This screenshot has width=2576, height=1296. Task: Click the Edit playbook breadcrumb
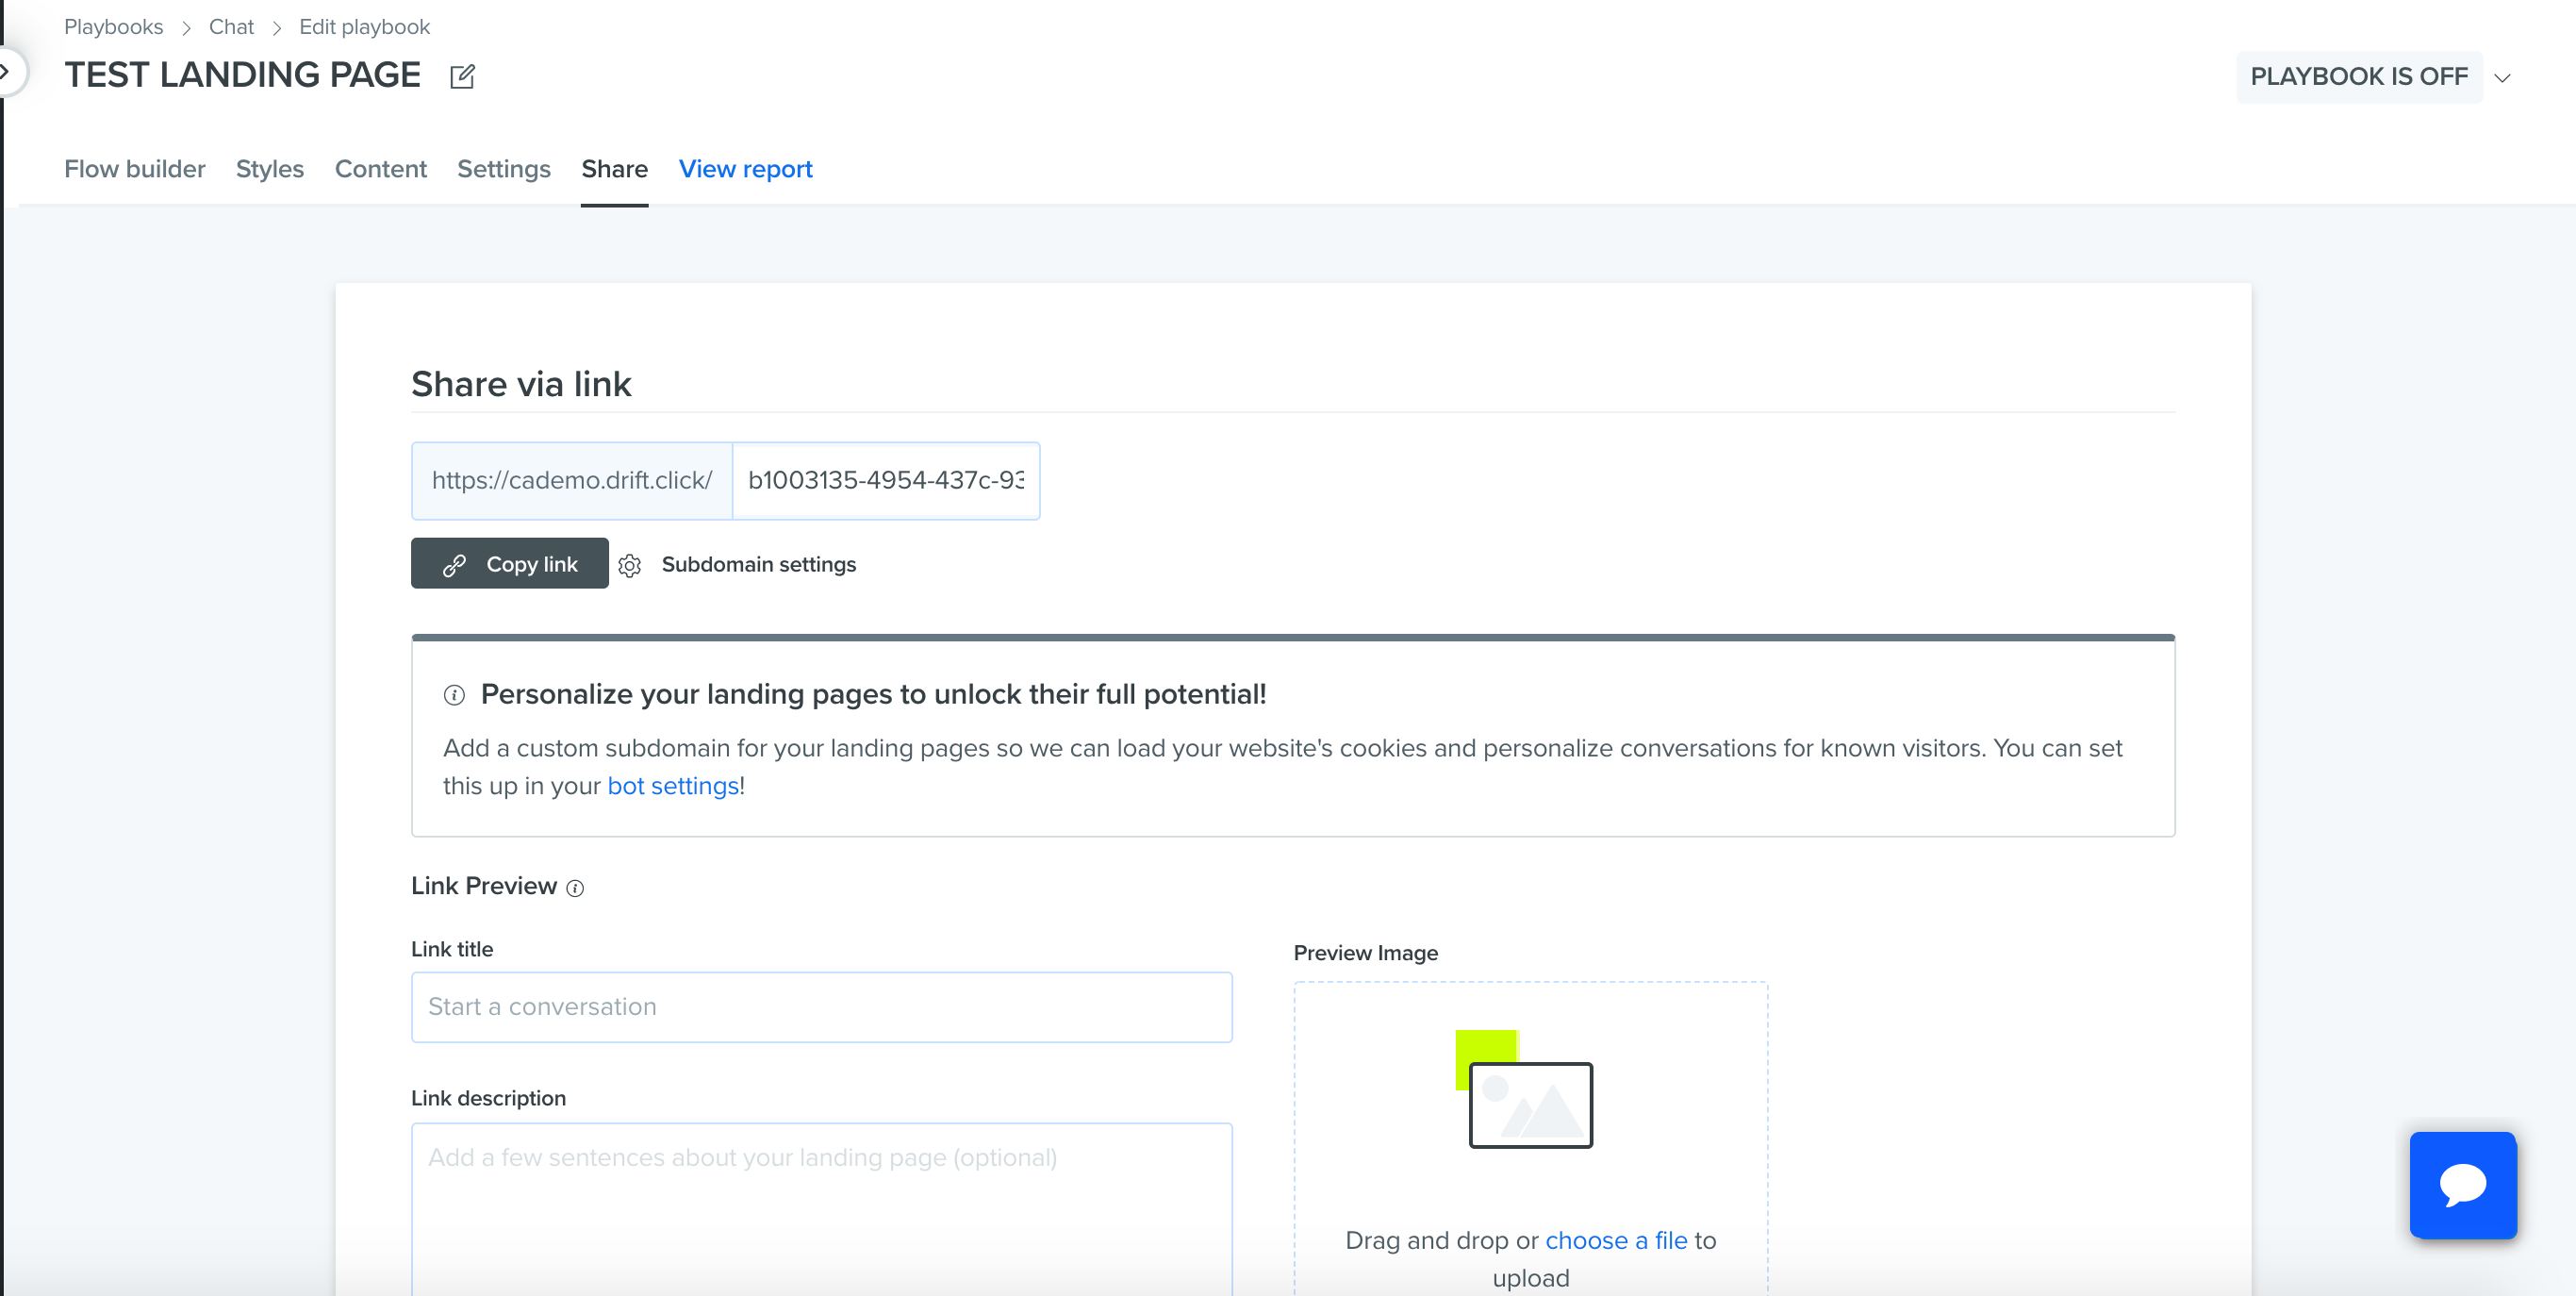[x=364, y=27]
